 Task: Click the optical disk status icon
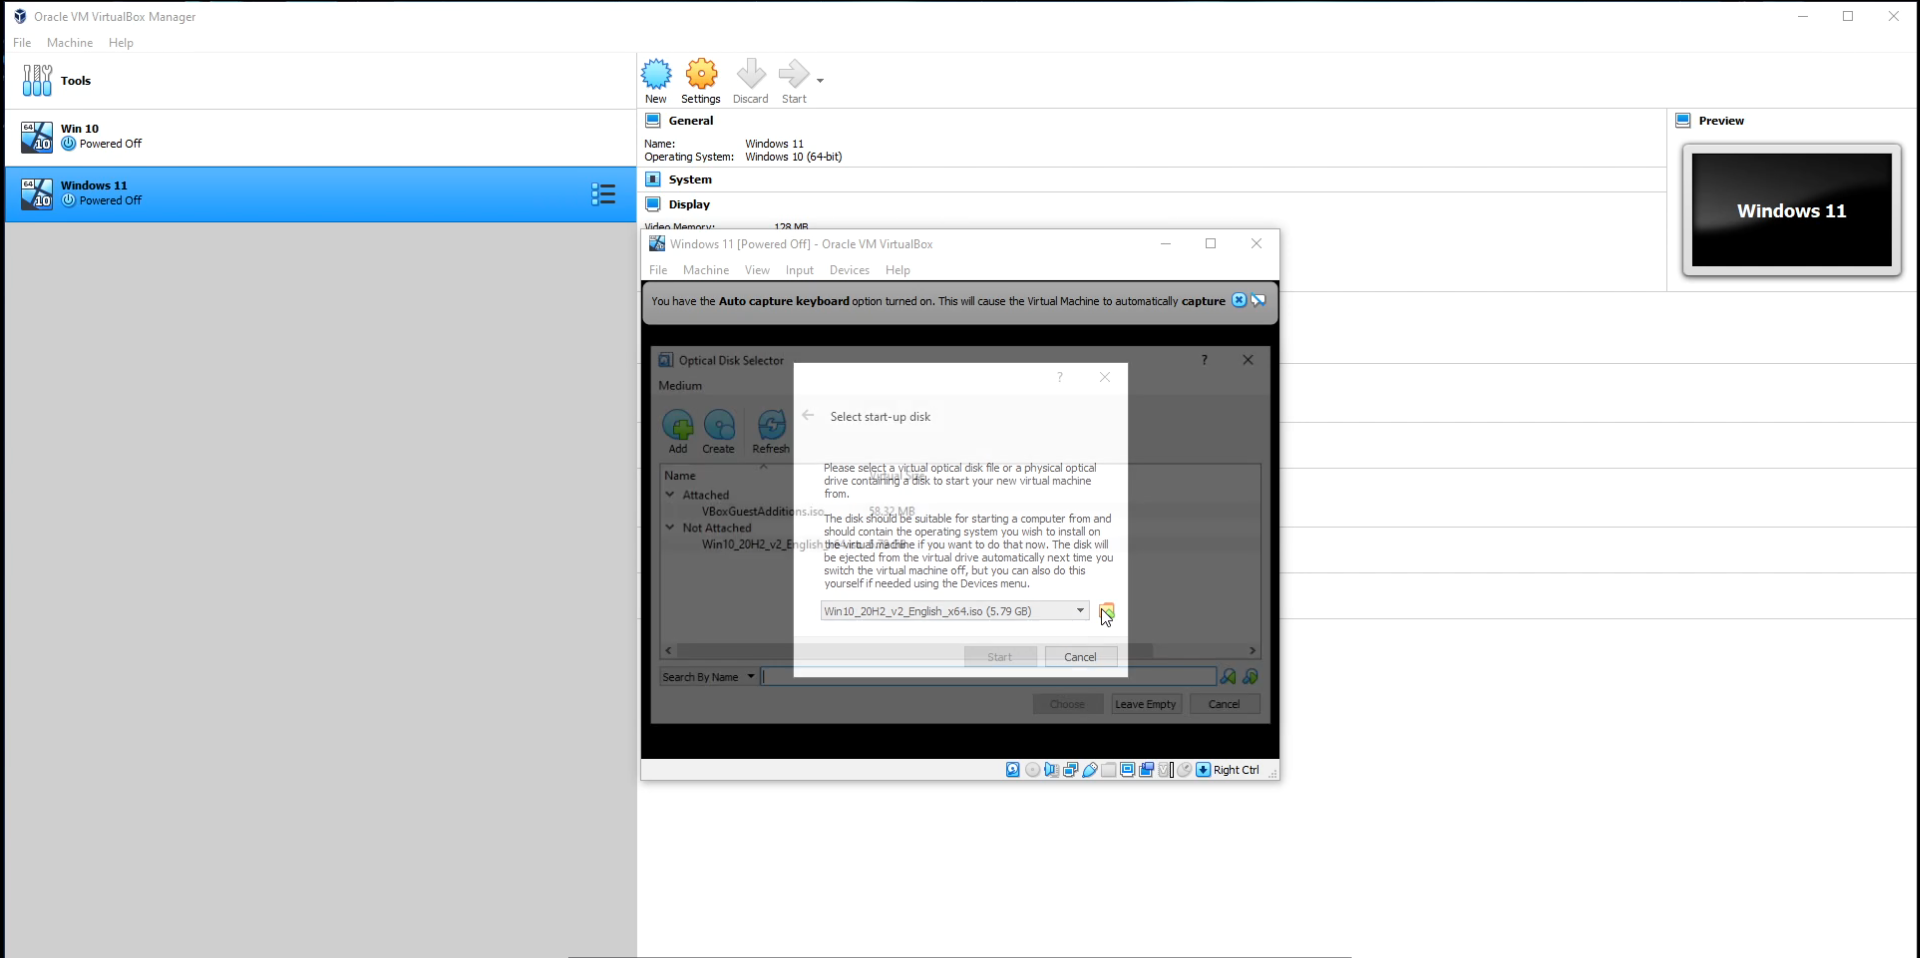coord(1033,770)
